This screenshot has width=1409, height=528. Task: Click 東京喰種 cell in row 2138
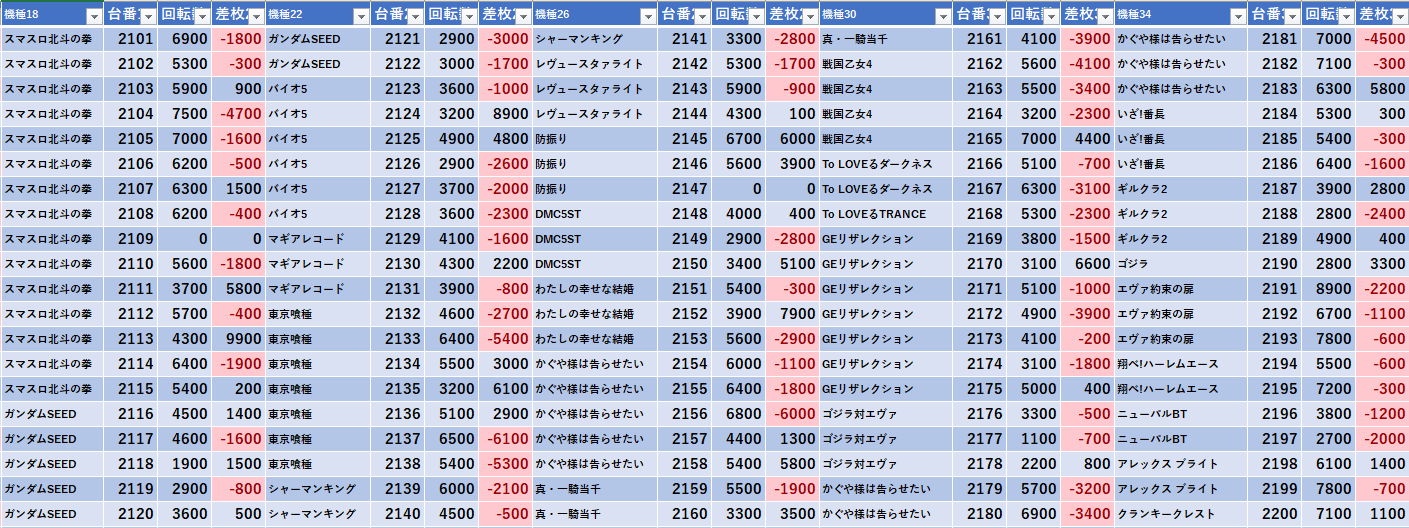[318, 464]
